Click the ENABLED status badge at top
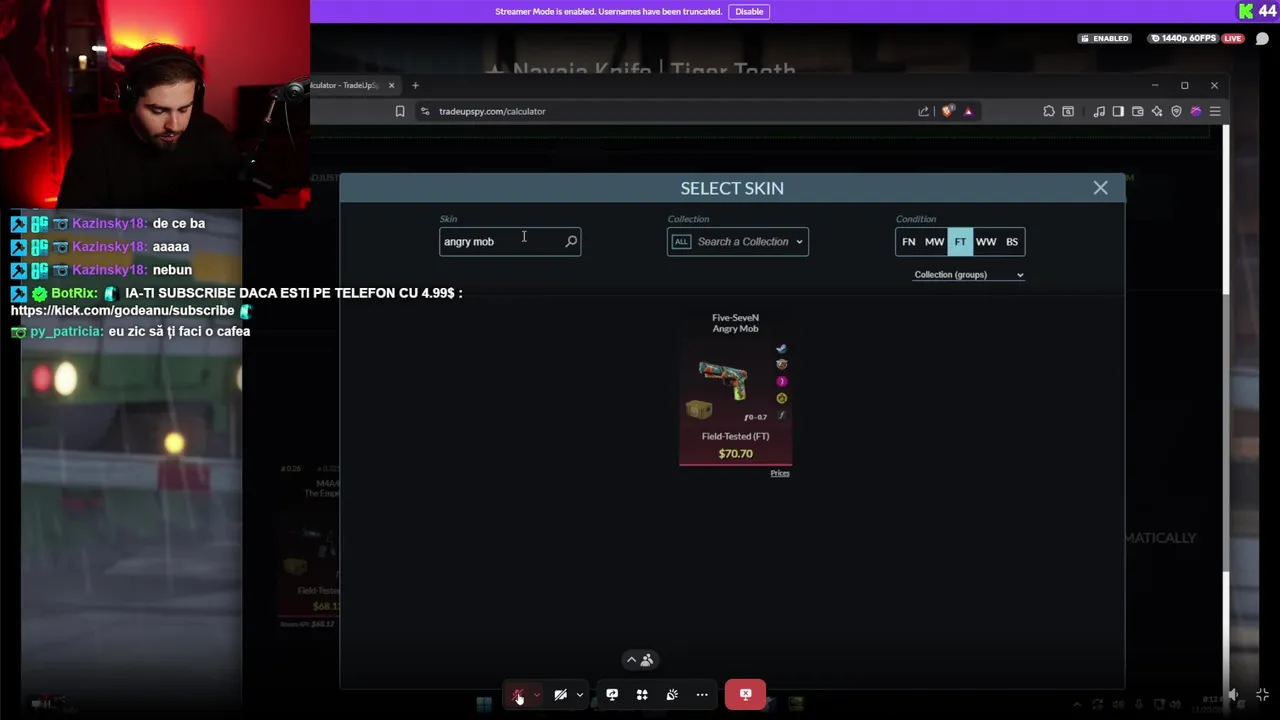1280x720 pixels. point(1105,39)
